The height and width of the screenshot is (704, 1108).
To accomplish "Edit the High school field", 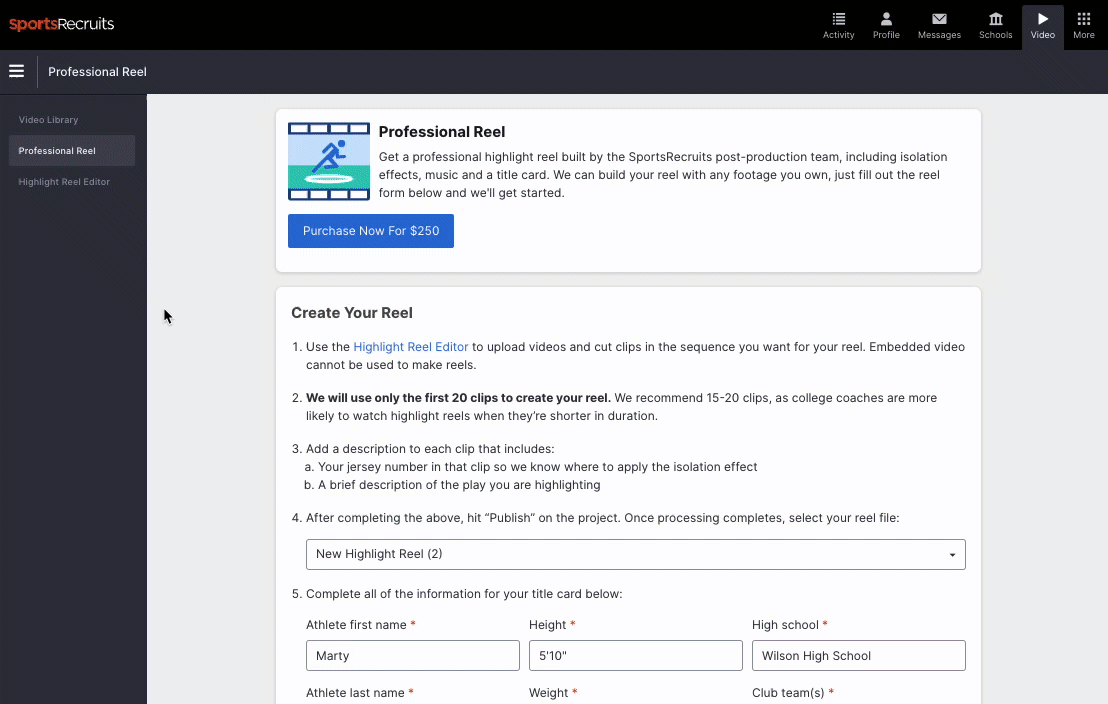I will pos(859,656).
